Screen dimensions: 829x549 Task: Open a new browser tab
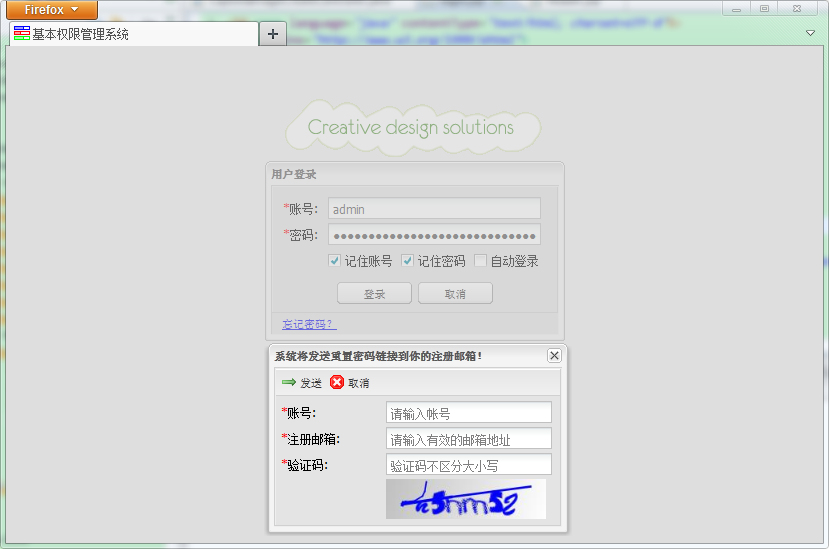click(x=273, y=34)
